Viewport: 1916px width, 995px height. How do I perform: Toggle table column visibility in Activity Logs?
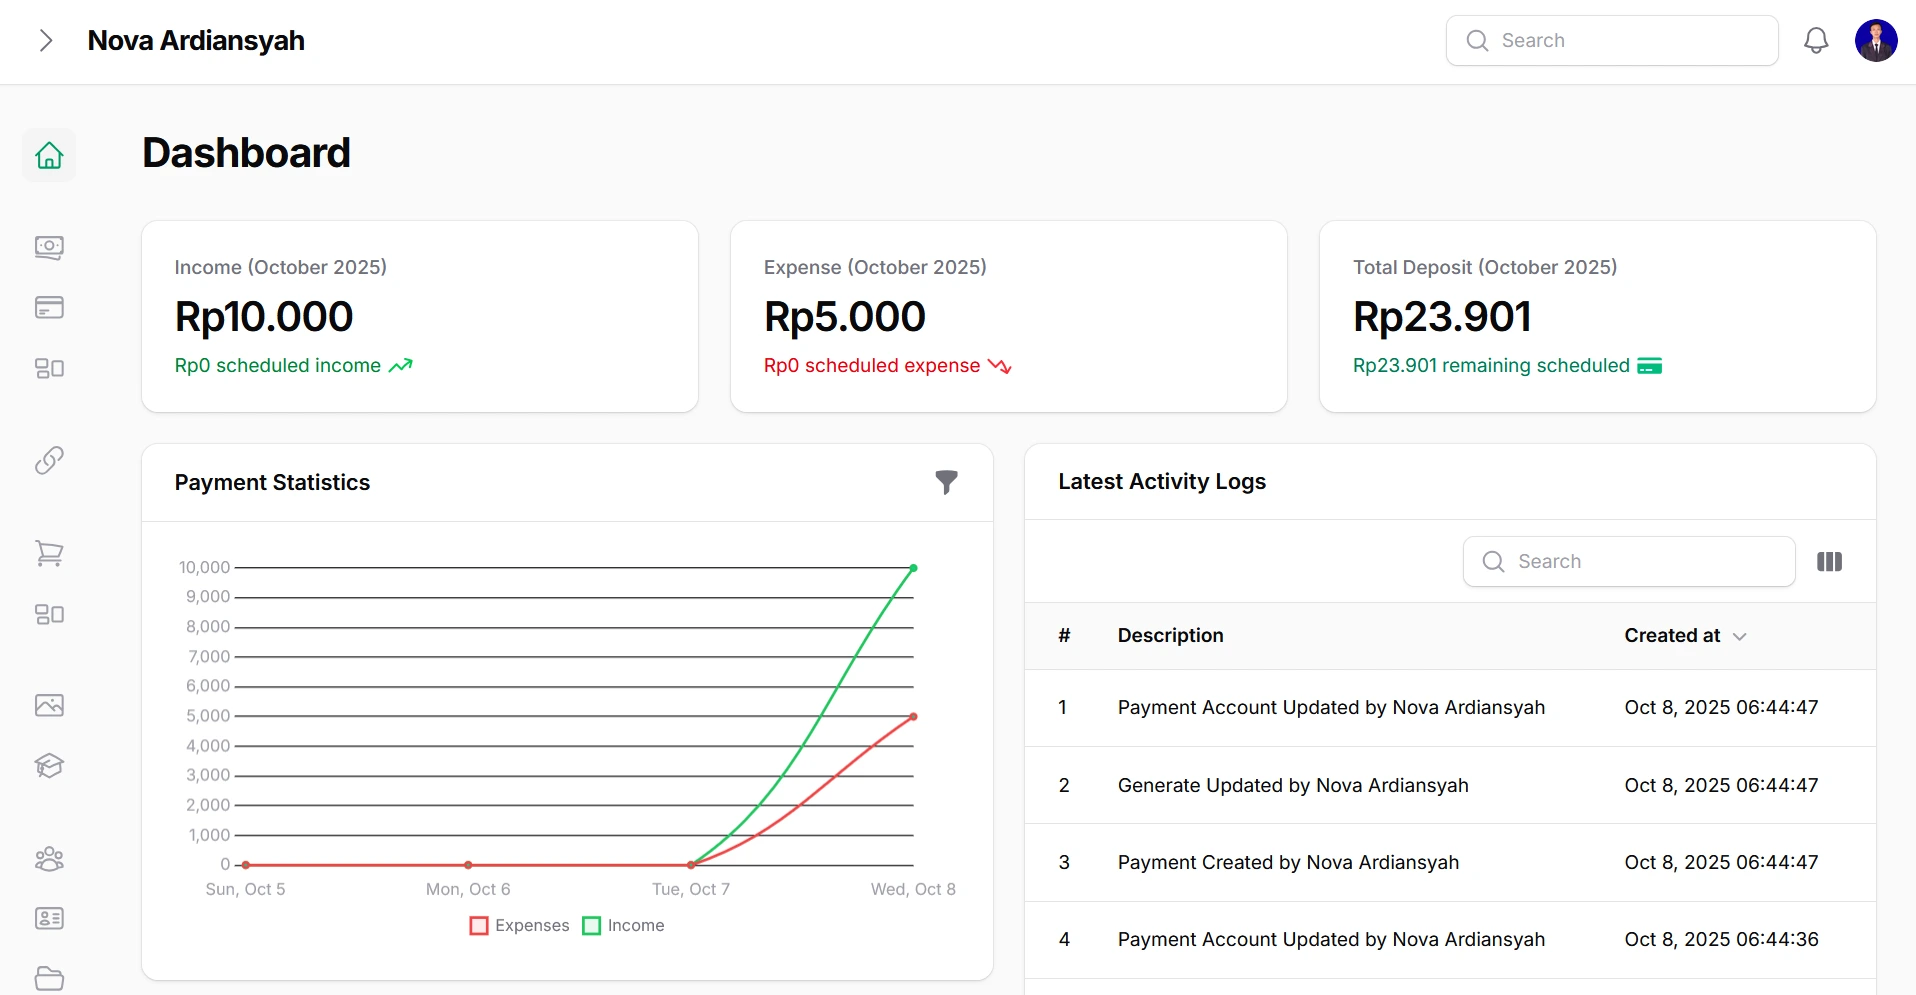[1829, 562]
